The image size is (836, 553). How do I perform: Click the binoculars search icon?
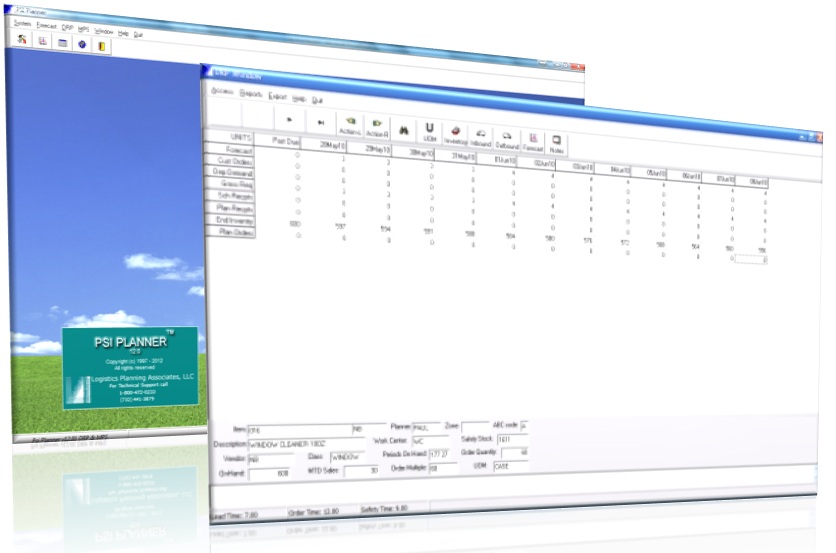tap(404, 131)
